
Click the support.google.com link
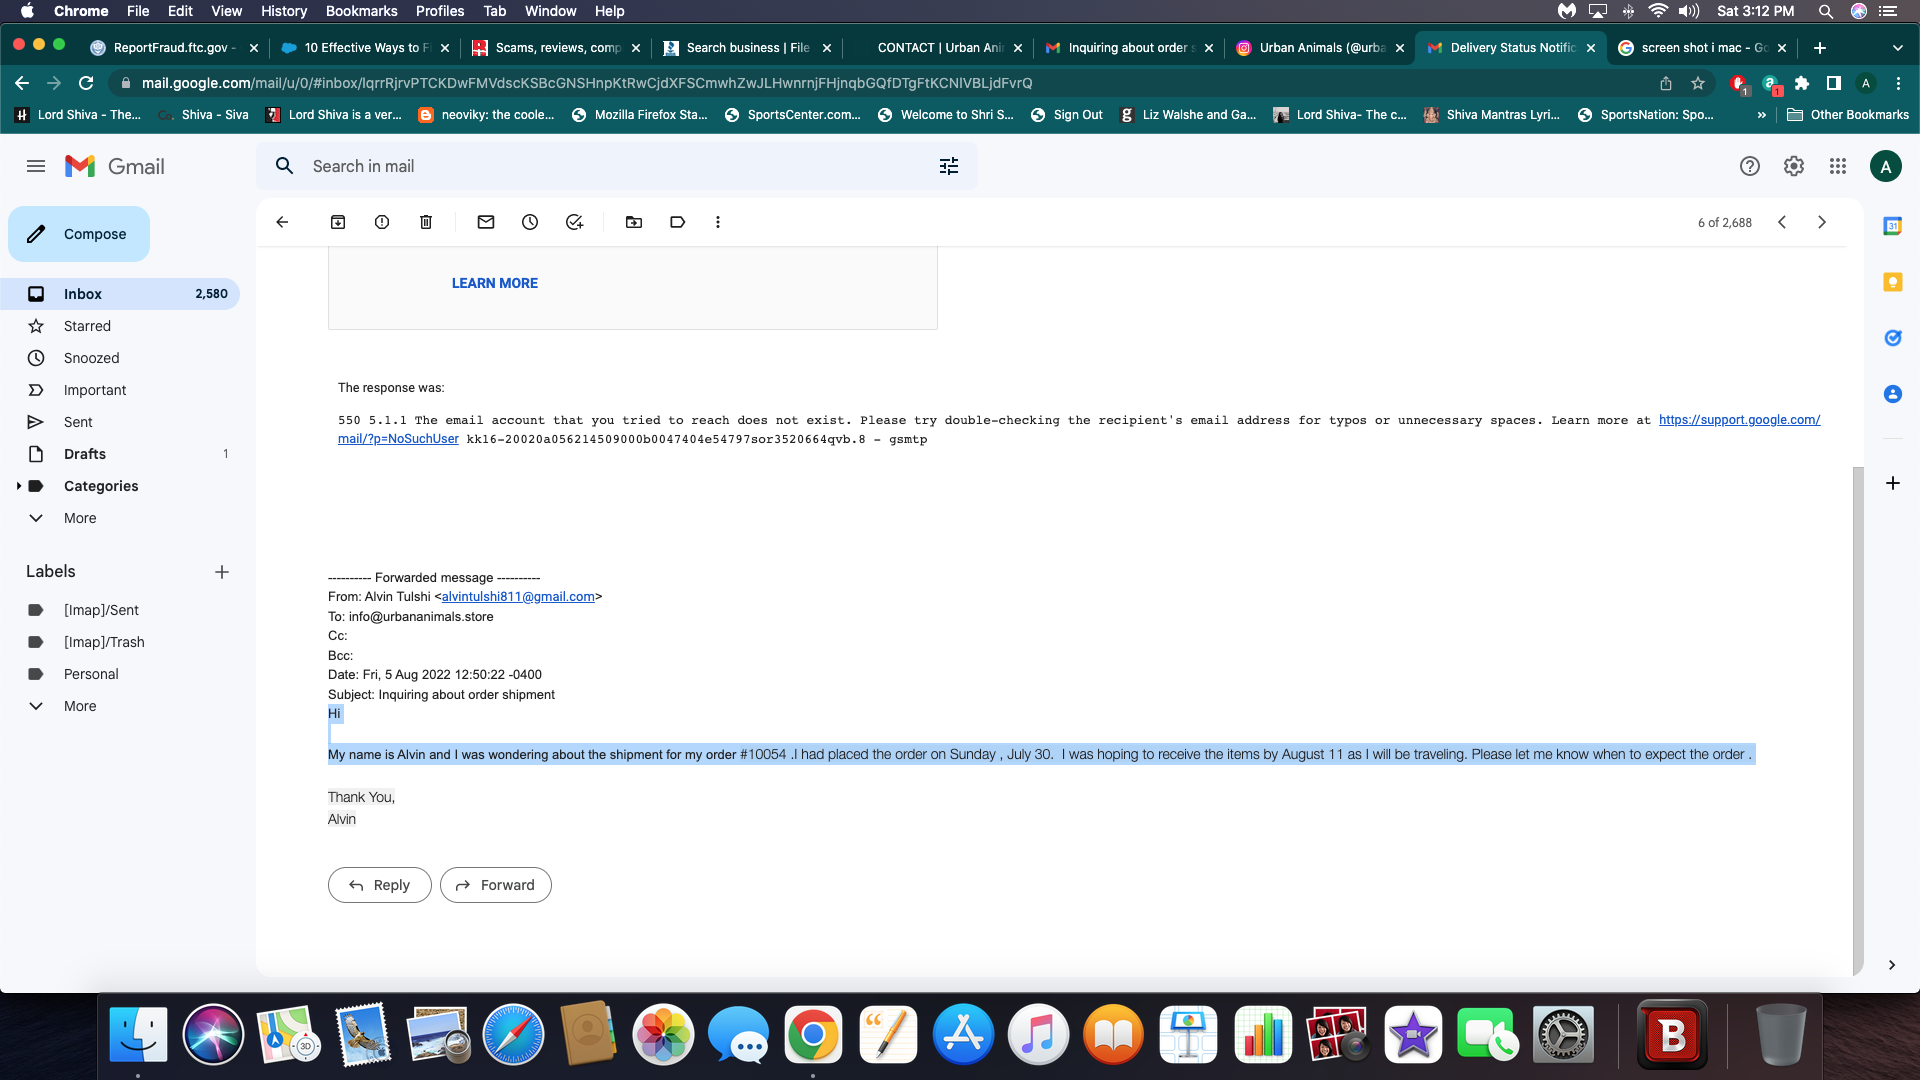coord(1738,419)
